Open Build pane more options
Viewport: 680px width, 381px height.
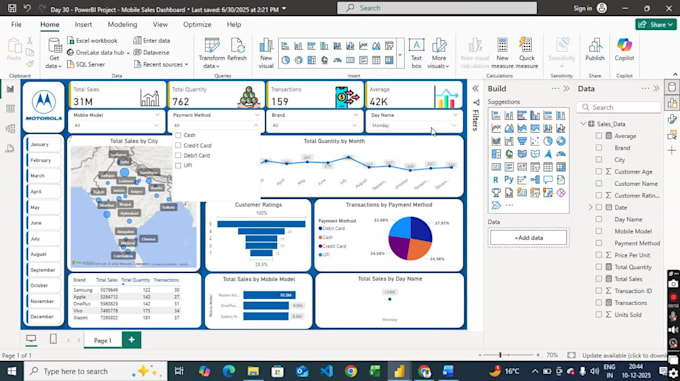[x=555, y=88]
